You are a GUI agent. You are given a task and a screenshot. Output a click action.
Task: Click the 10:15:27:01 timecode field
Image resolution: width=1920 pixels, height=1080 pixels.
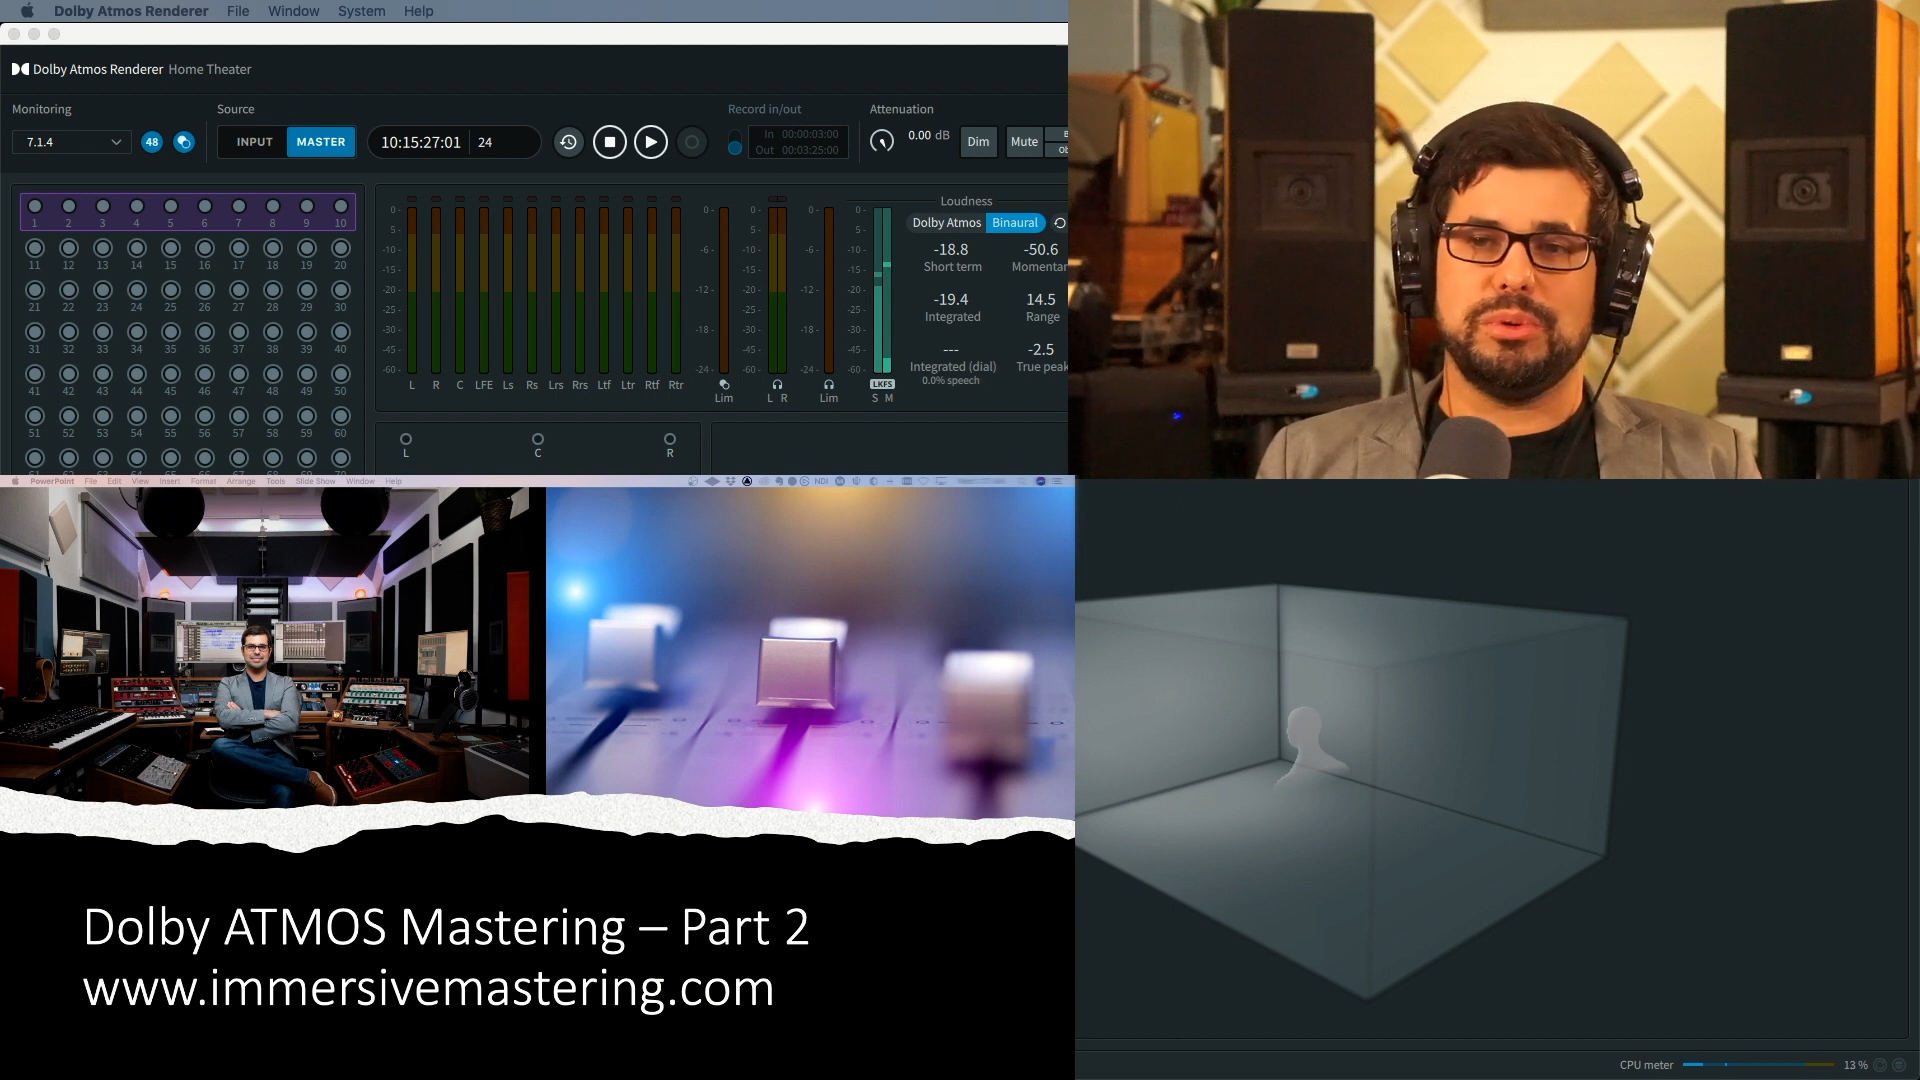click(x=421, y=142)
